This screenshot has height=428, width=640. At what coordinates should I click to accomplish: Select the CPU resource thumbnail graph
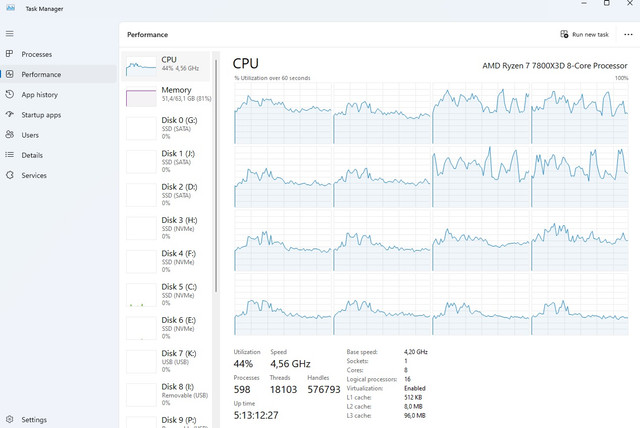141,67
